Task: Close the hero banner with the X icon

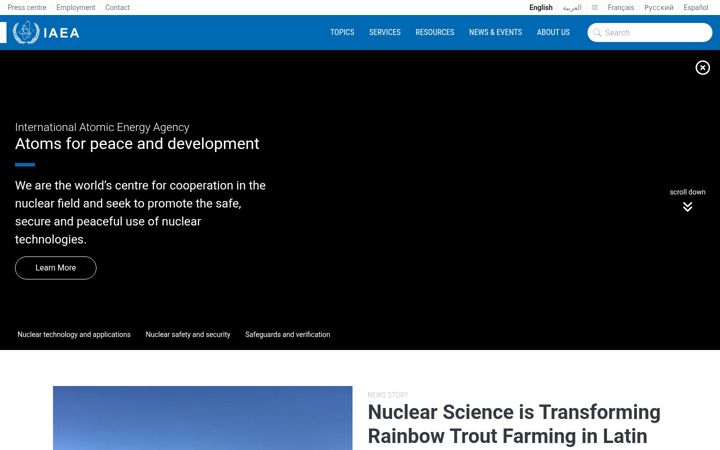Action: (x=702, y=68)
